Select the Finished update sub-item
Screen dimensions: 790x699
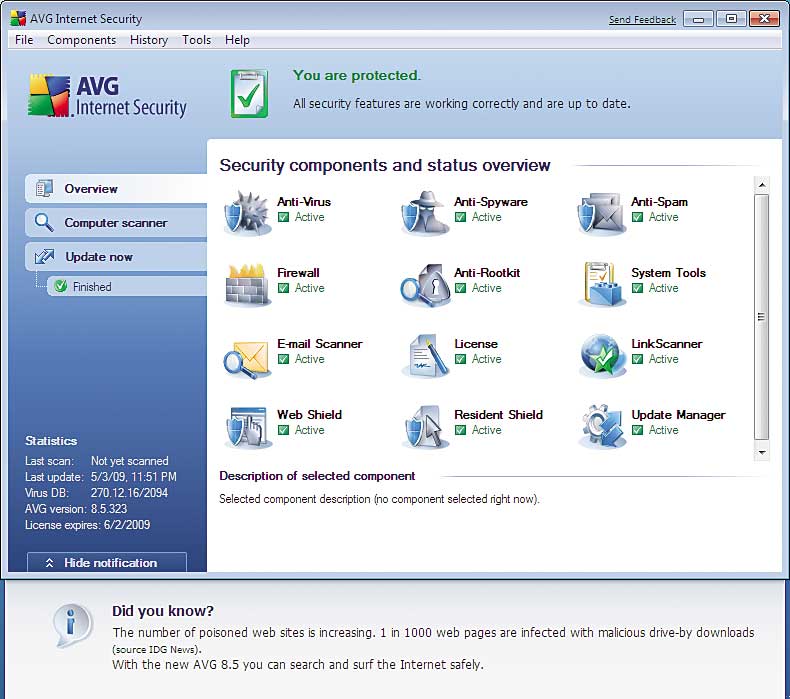[x=127, y=286]
